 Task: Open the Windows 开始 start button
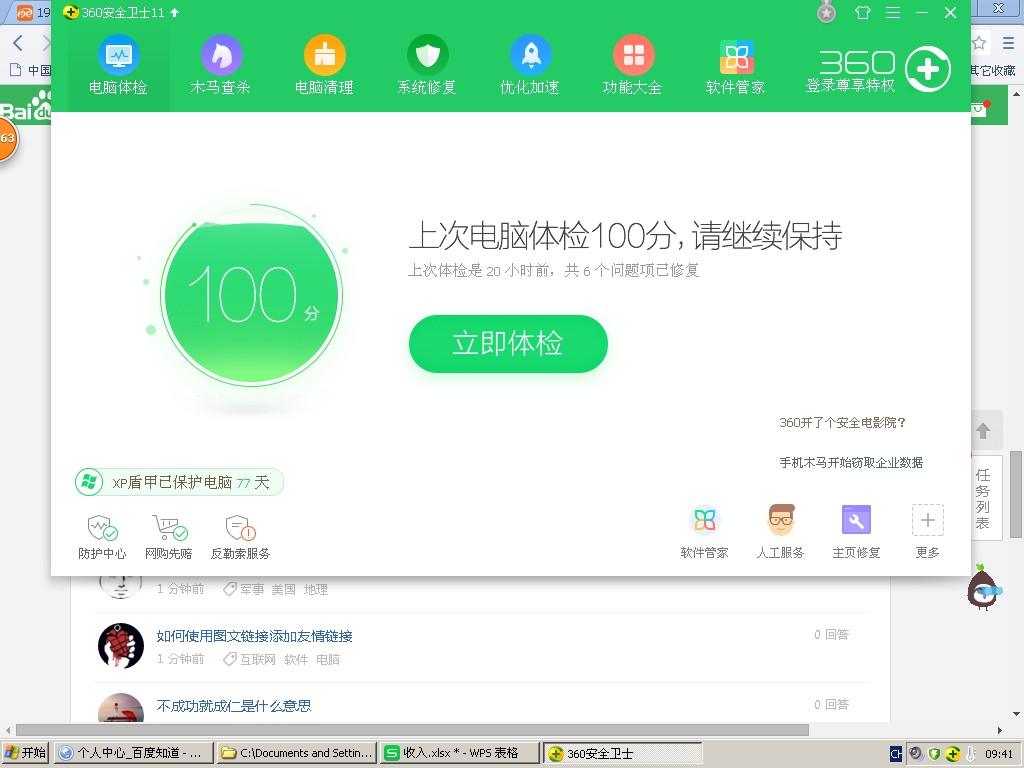[25, 753]
